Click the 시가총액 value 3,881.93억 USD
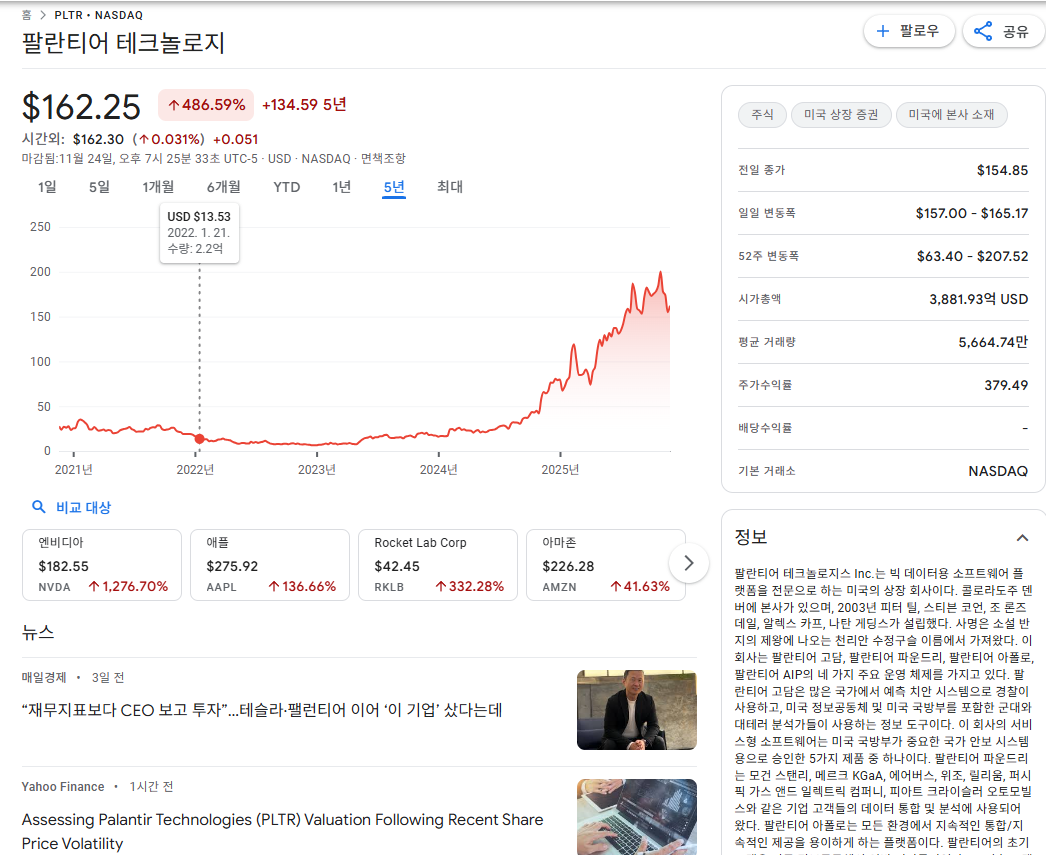The width and height of the screenshot is (1046, 855). click(x=979, y=299)
